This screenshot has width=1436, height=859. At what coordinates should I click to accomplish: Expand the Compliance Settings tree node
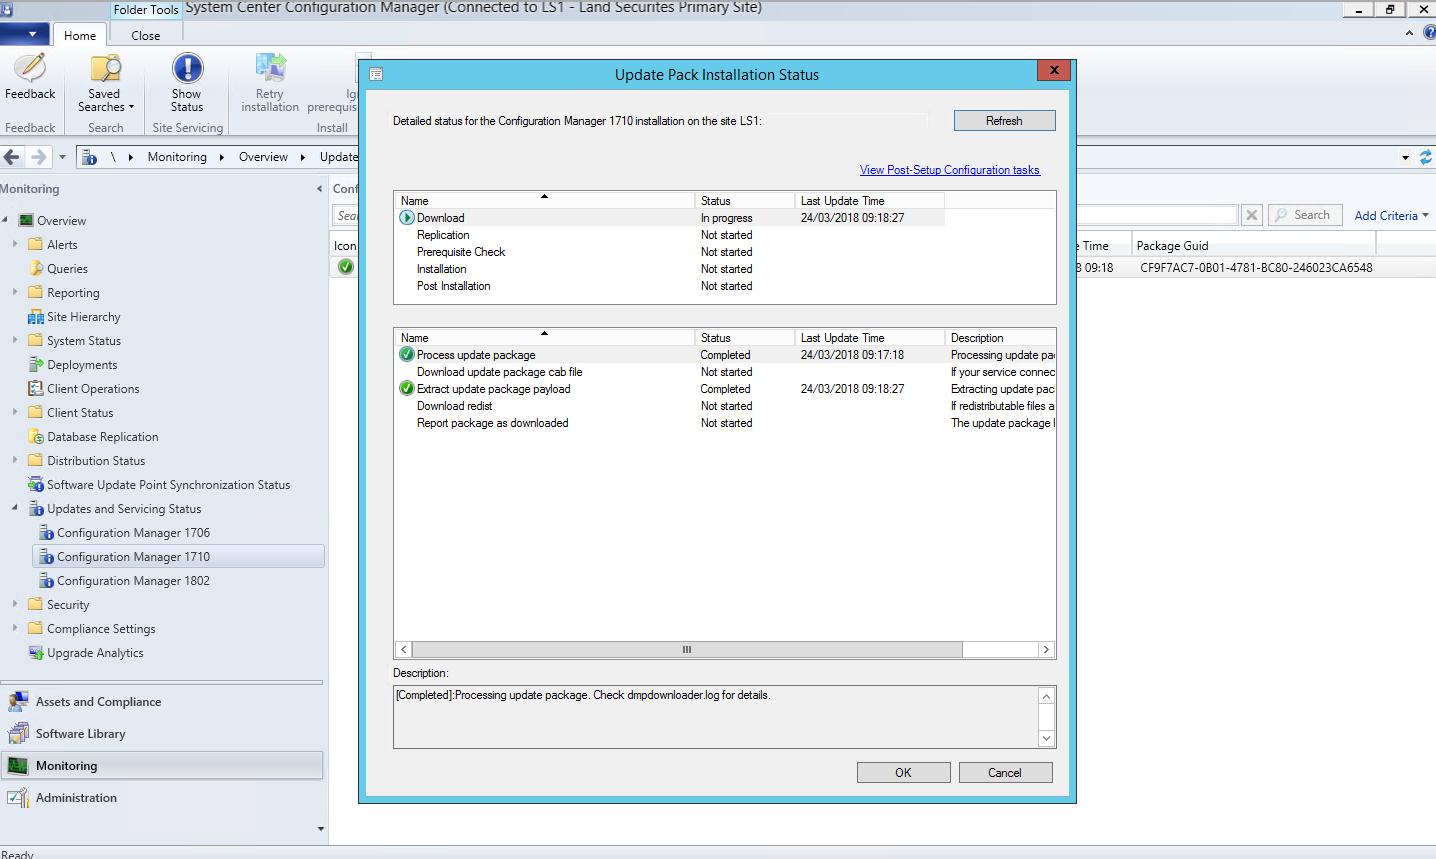point(15,628)
